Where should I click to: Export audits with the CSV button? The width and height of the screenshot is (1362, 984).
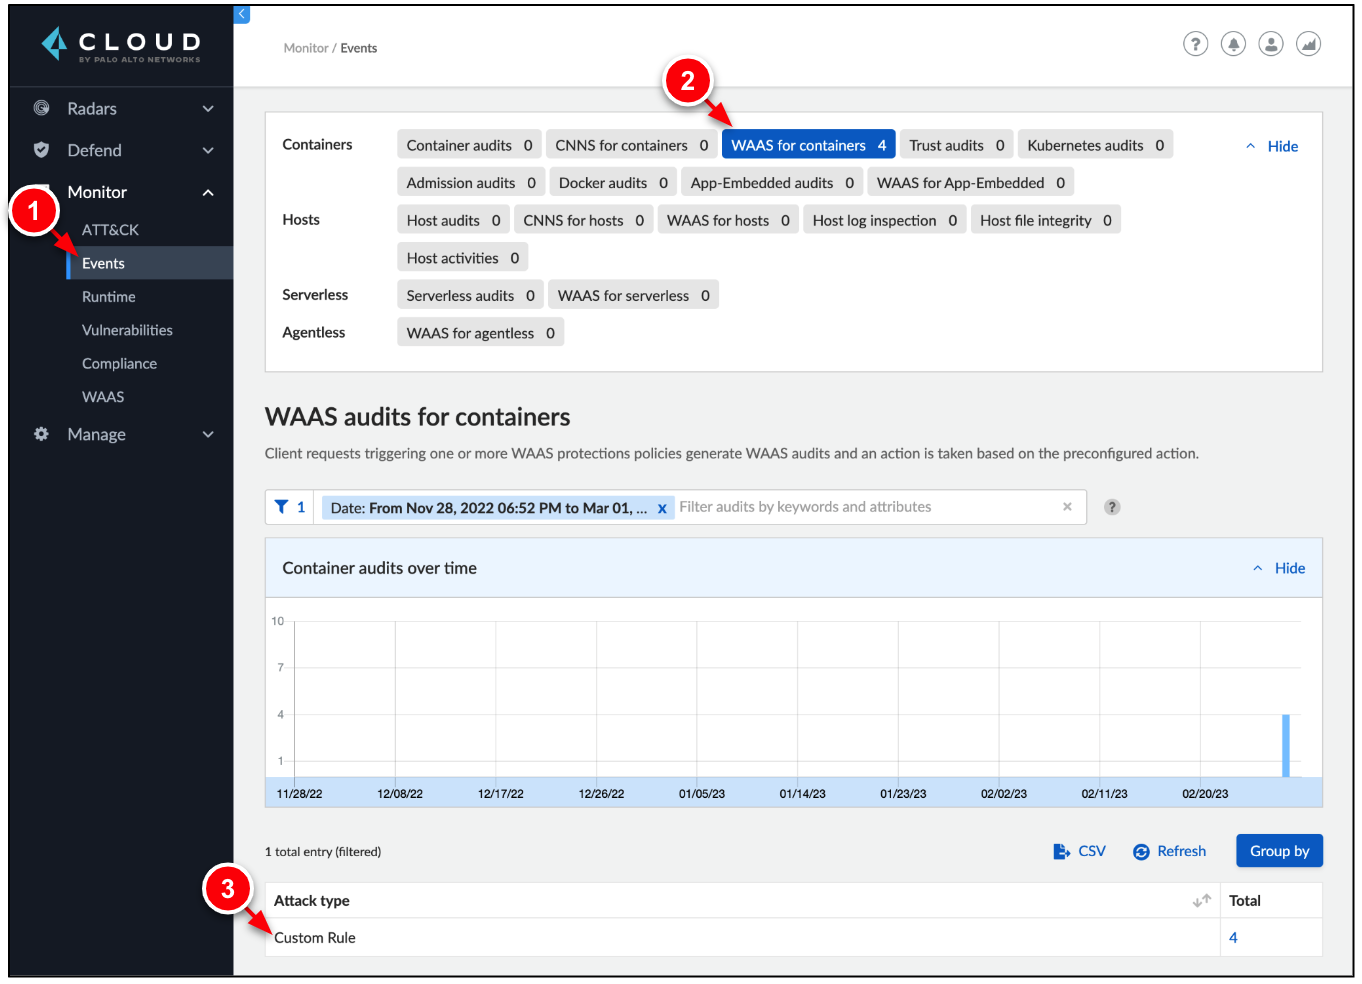[1079, 851]
